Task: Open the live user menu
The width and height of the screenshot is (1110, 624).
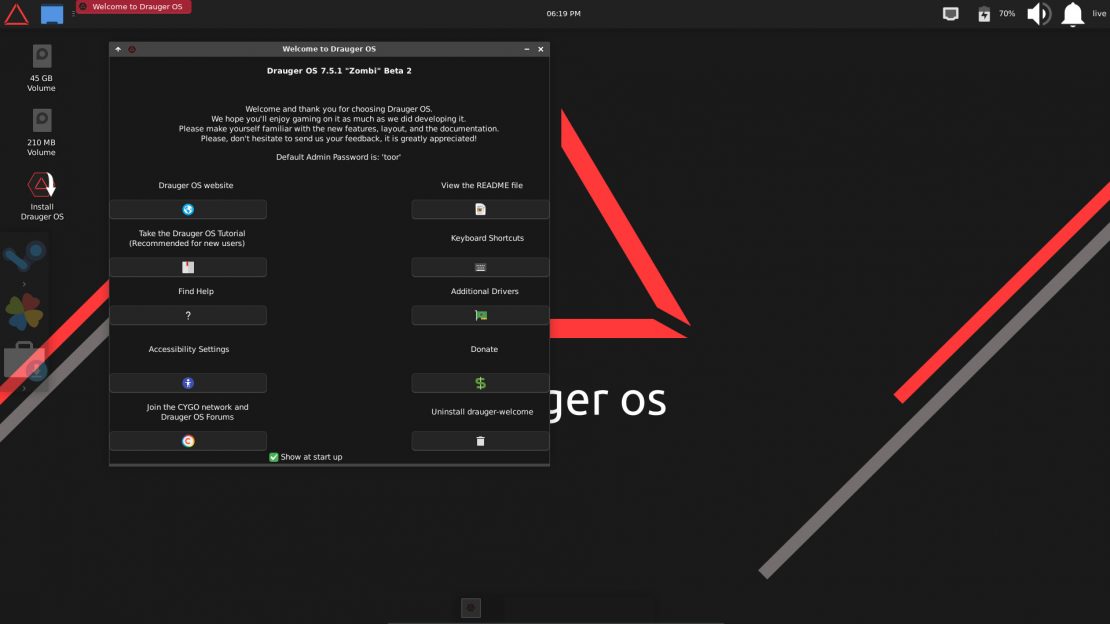Action: coord(1099,14)
